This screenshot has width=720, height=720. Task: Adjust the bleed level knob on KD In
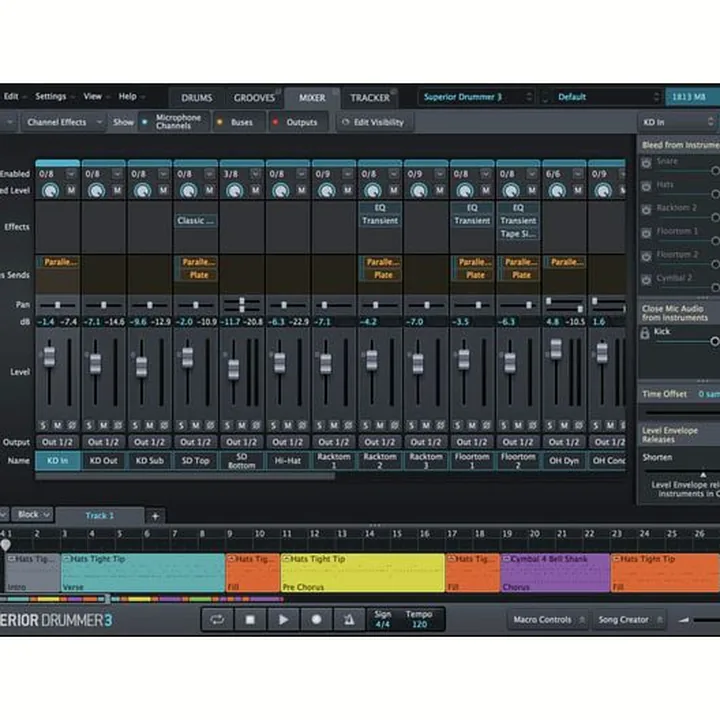point(51,190)
